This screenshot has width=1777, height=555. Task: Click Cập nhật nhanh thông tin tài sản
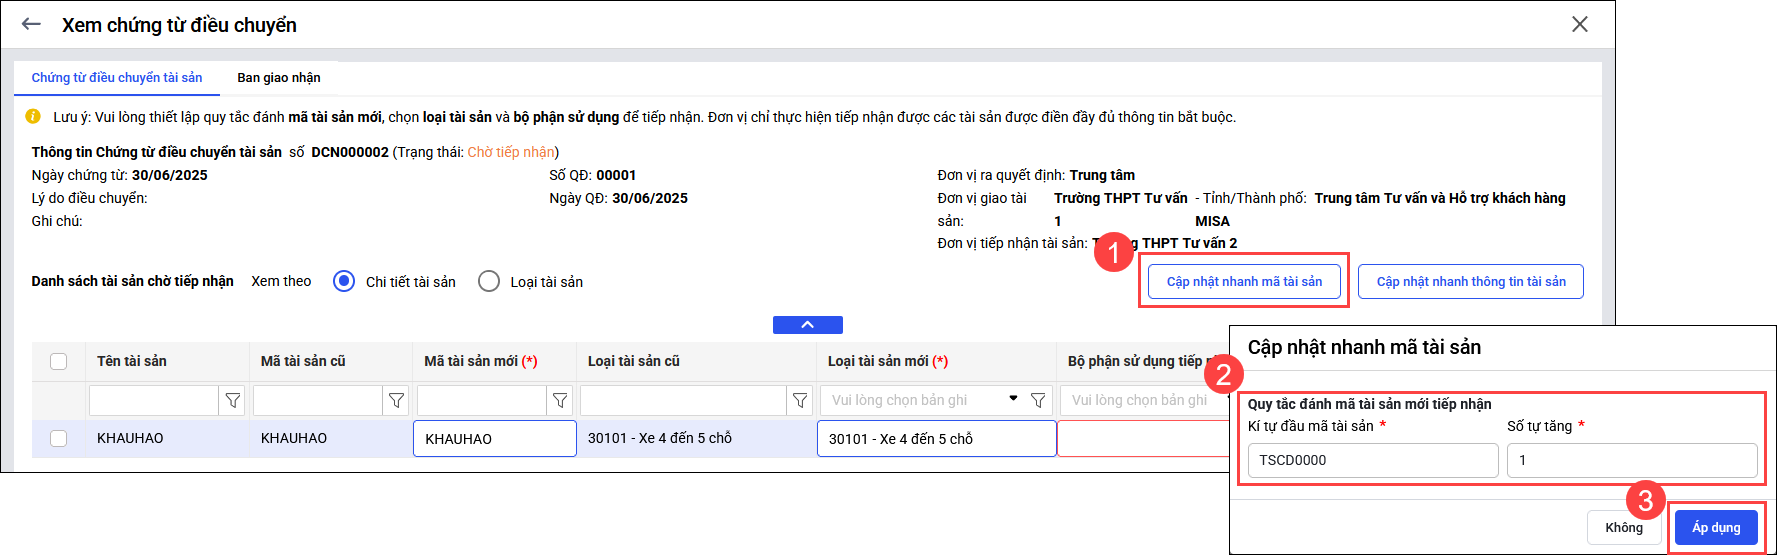tap(1471, 282)
